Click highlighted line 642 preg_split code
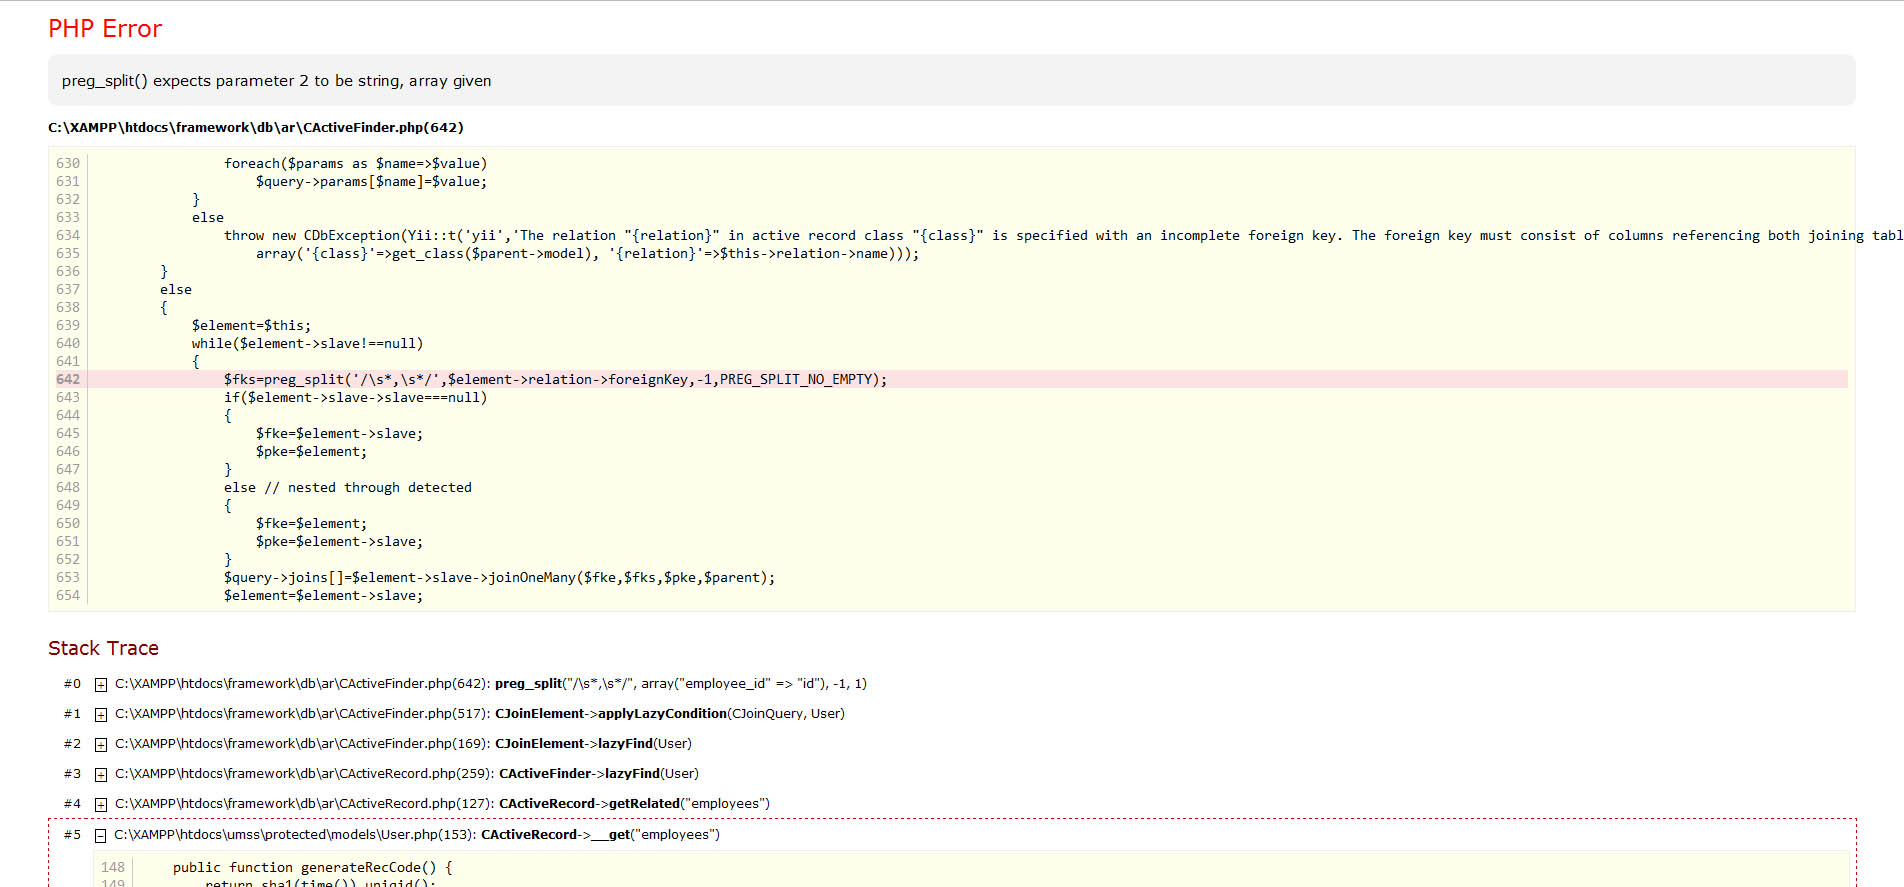 coord(555,380)
